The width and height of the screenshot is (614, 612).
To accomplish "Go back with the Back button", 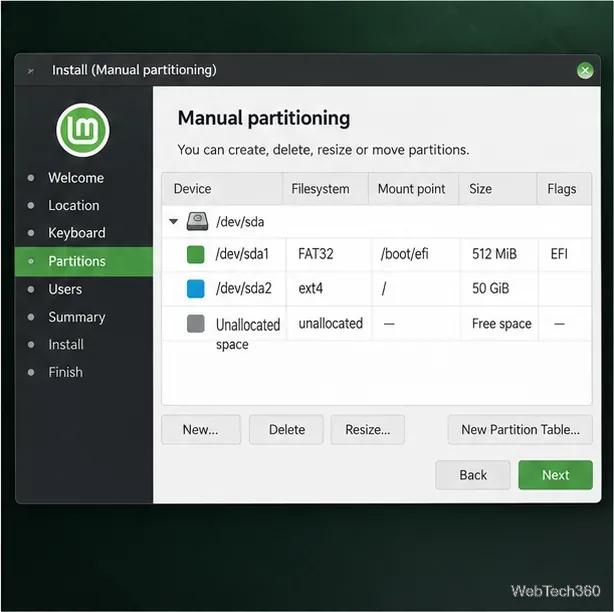I will click(x=473, y=475).
